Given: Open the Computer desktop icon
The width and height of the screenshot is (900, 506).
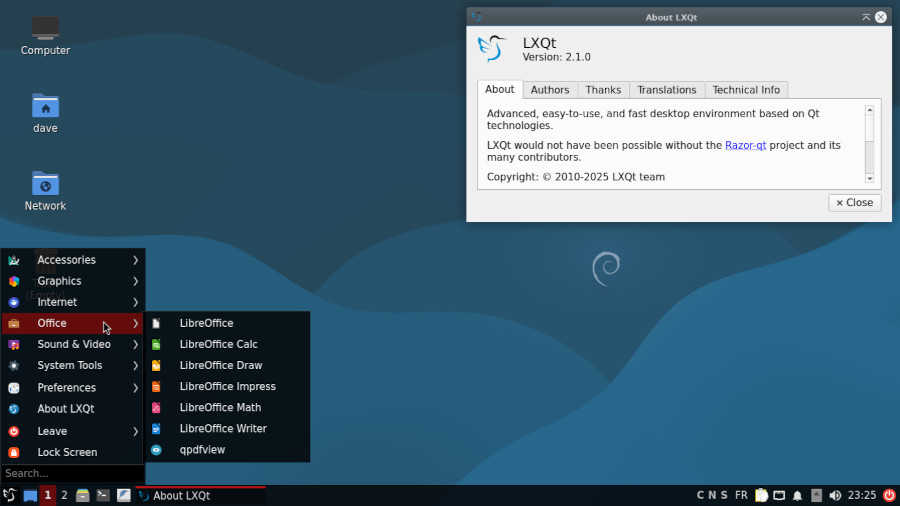Looking at the screenshot, I should click(45, 36).
